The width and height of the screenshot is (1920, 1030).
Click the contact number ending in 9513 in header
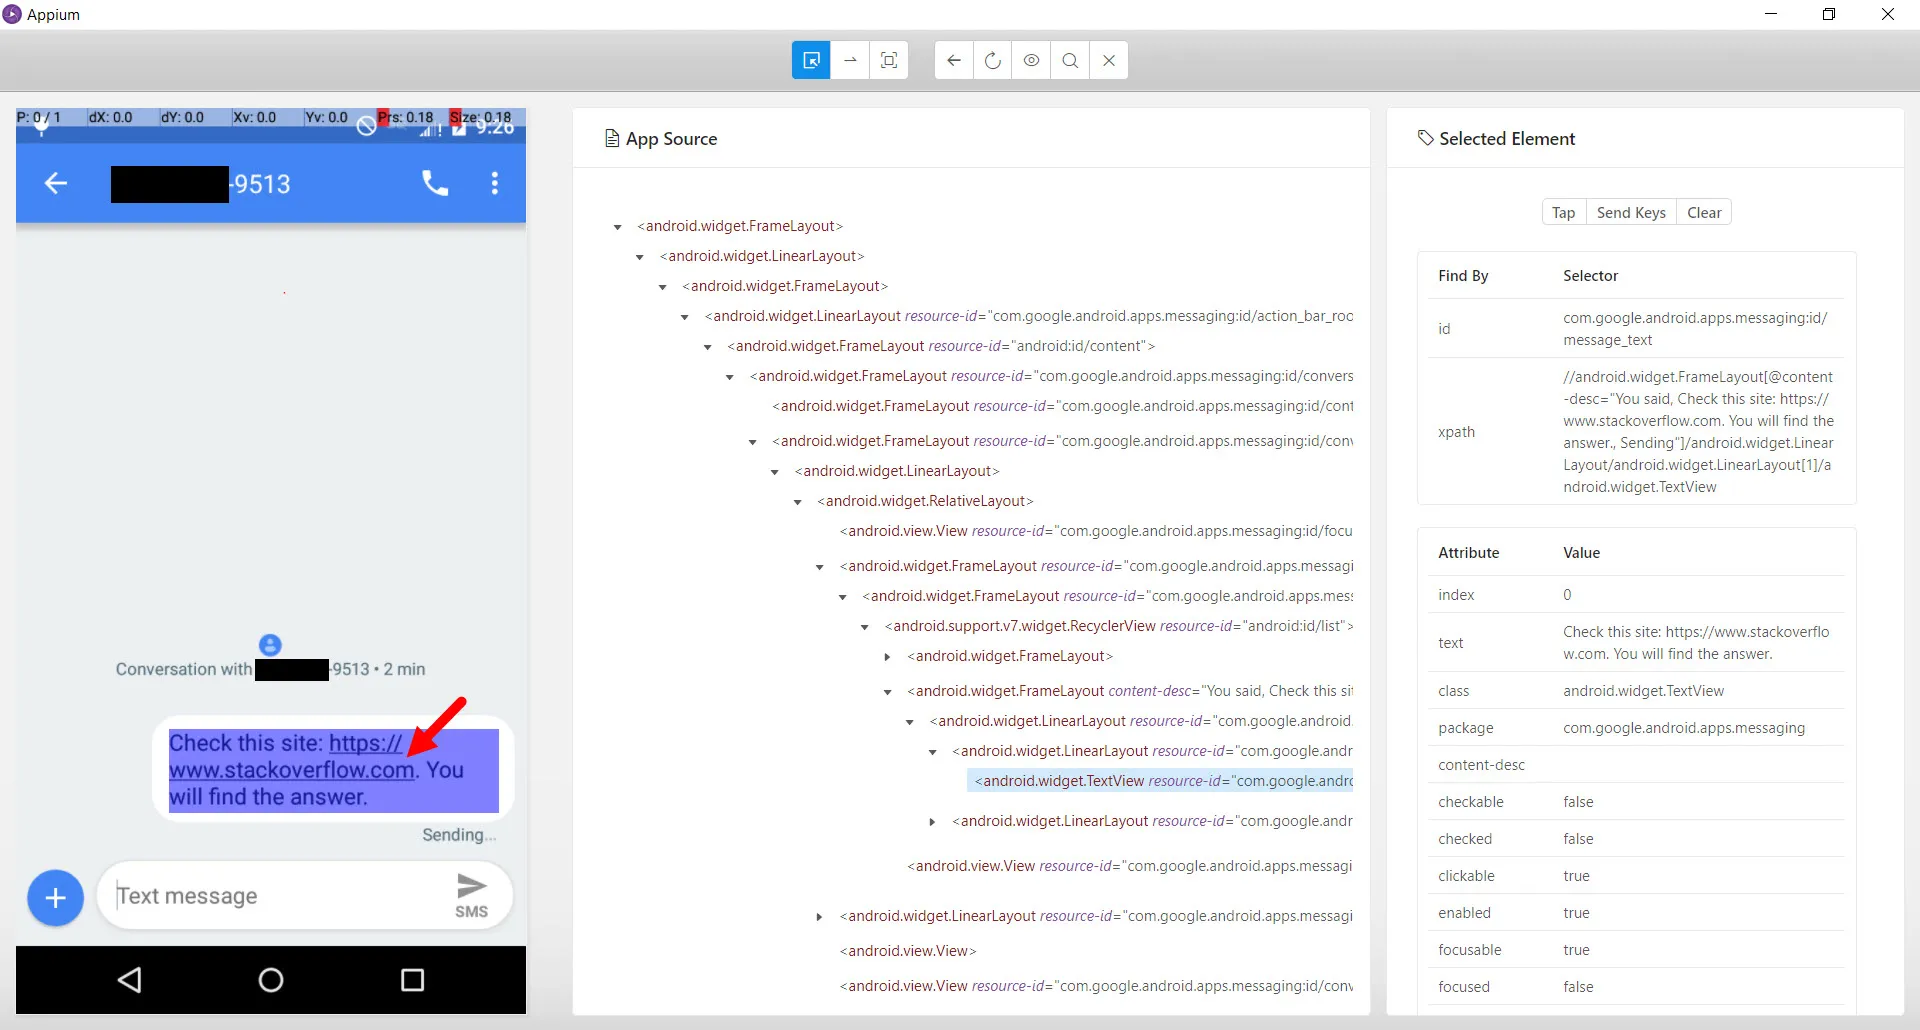(x=201, y=184)
